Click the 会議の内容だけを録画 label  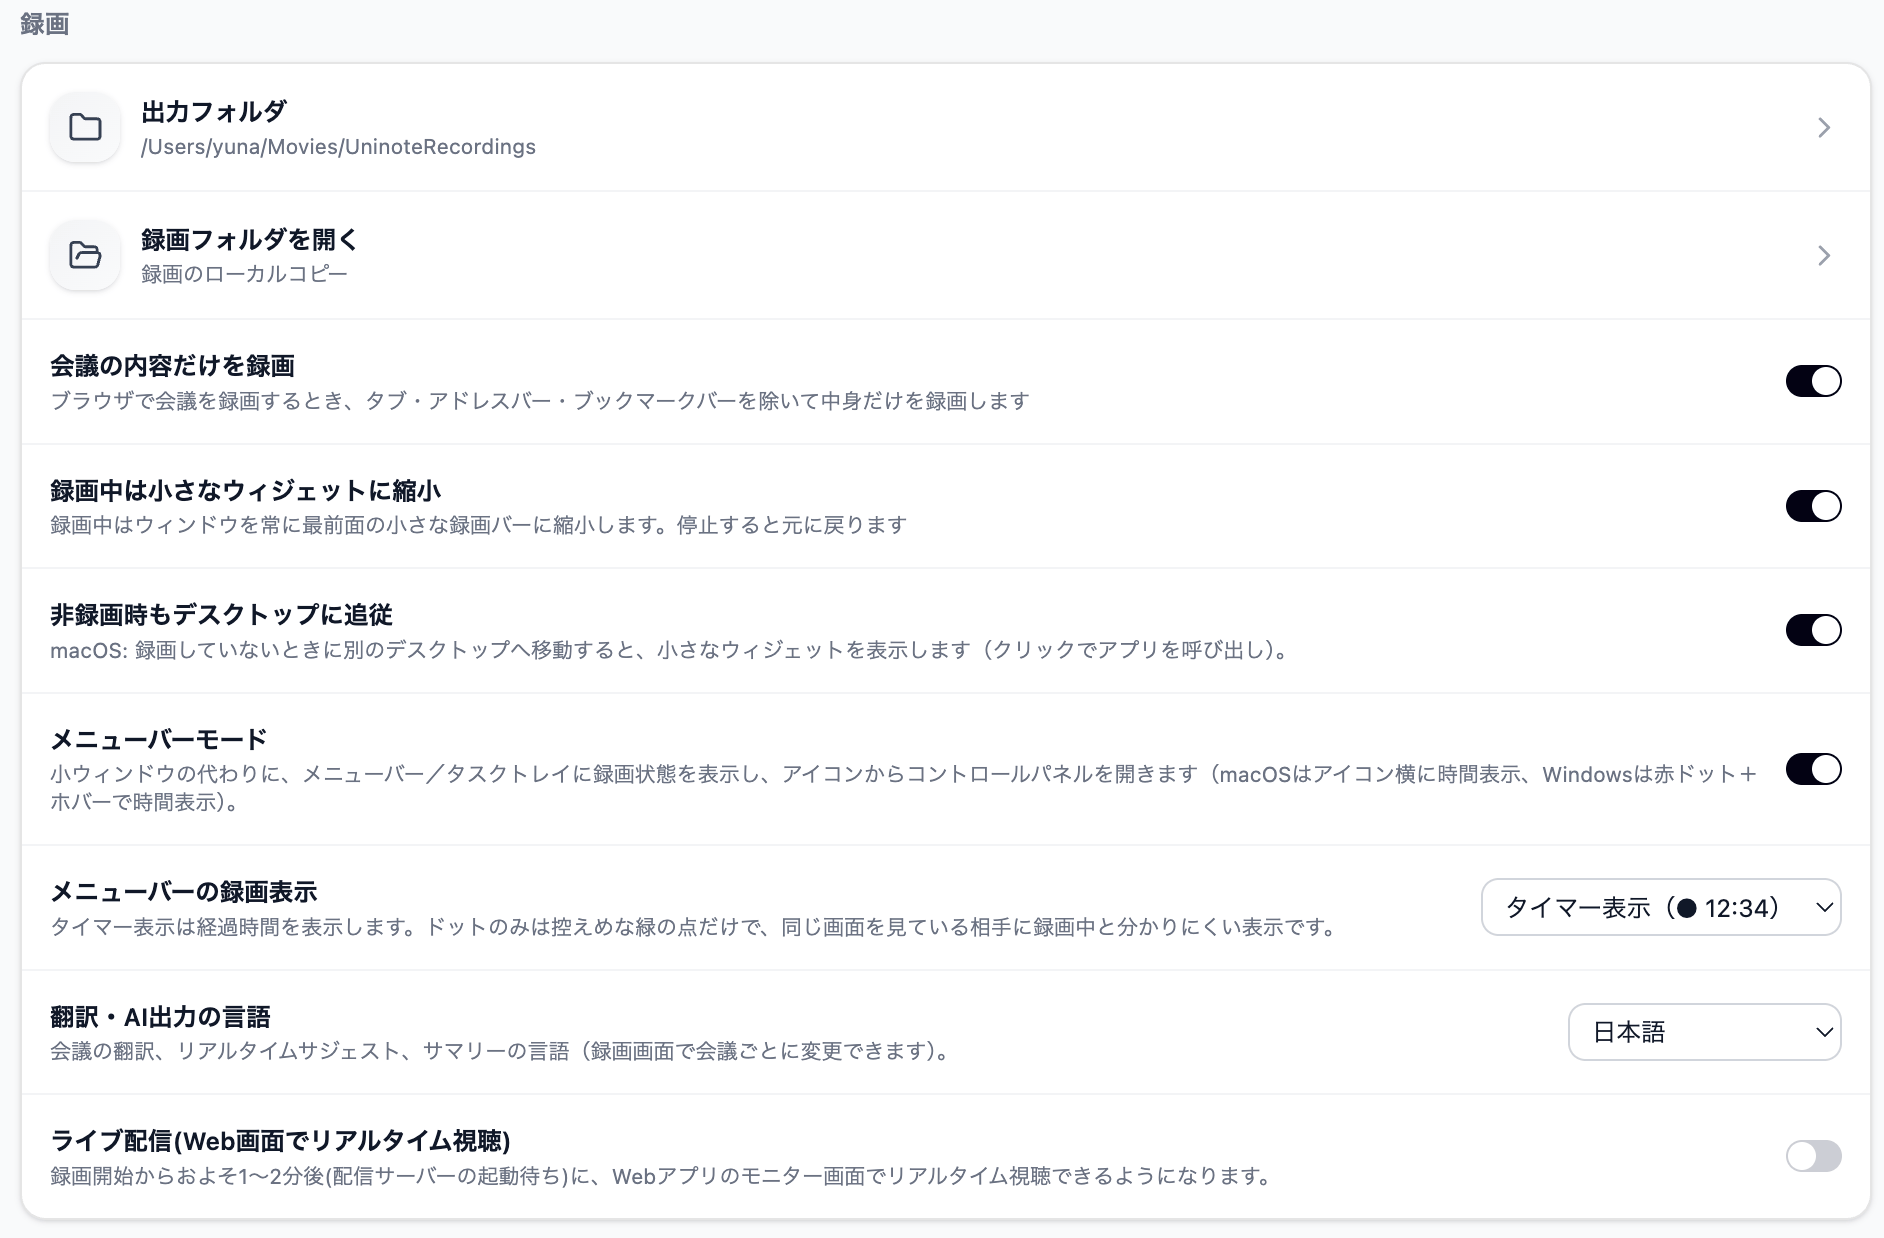(x=172, y=366)
